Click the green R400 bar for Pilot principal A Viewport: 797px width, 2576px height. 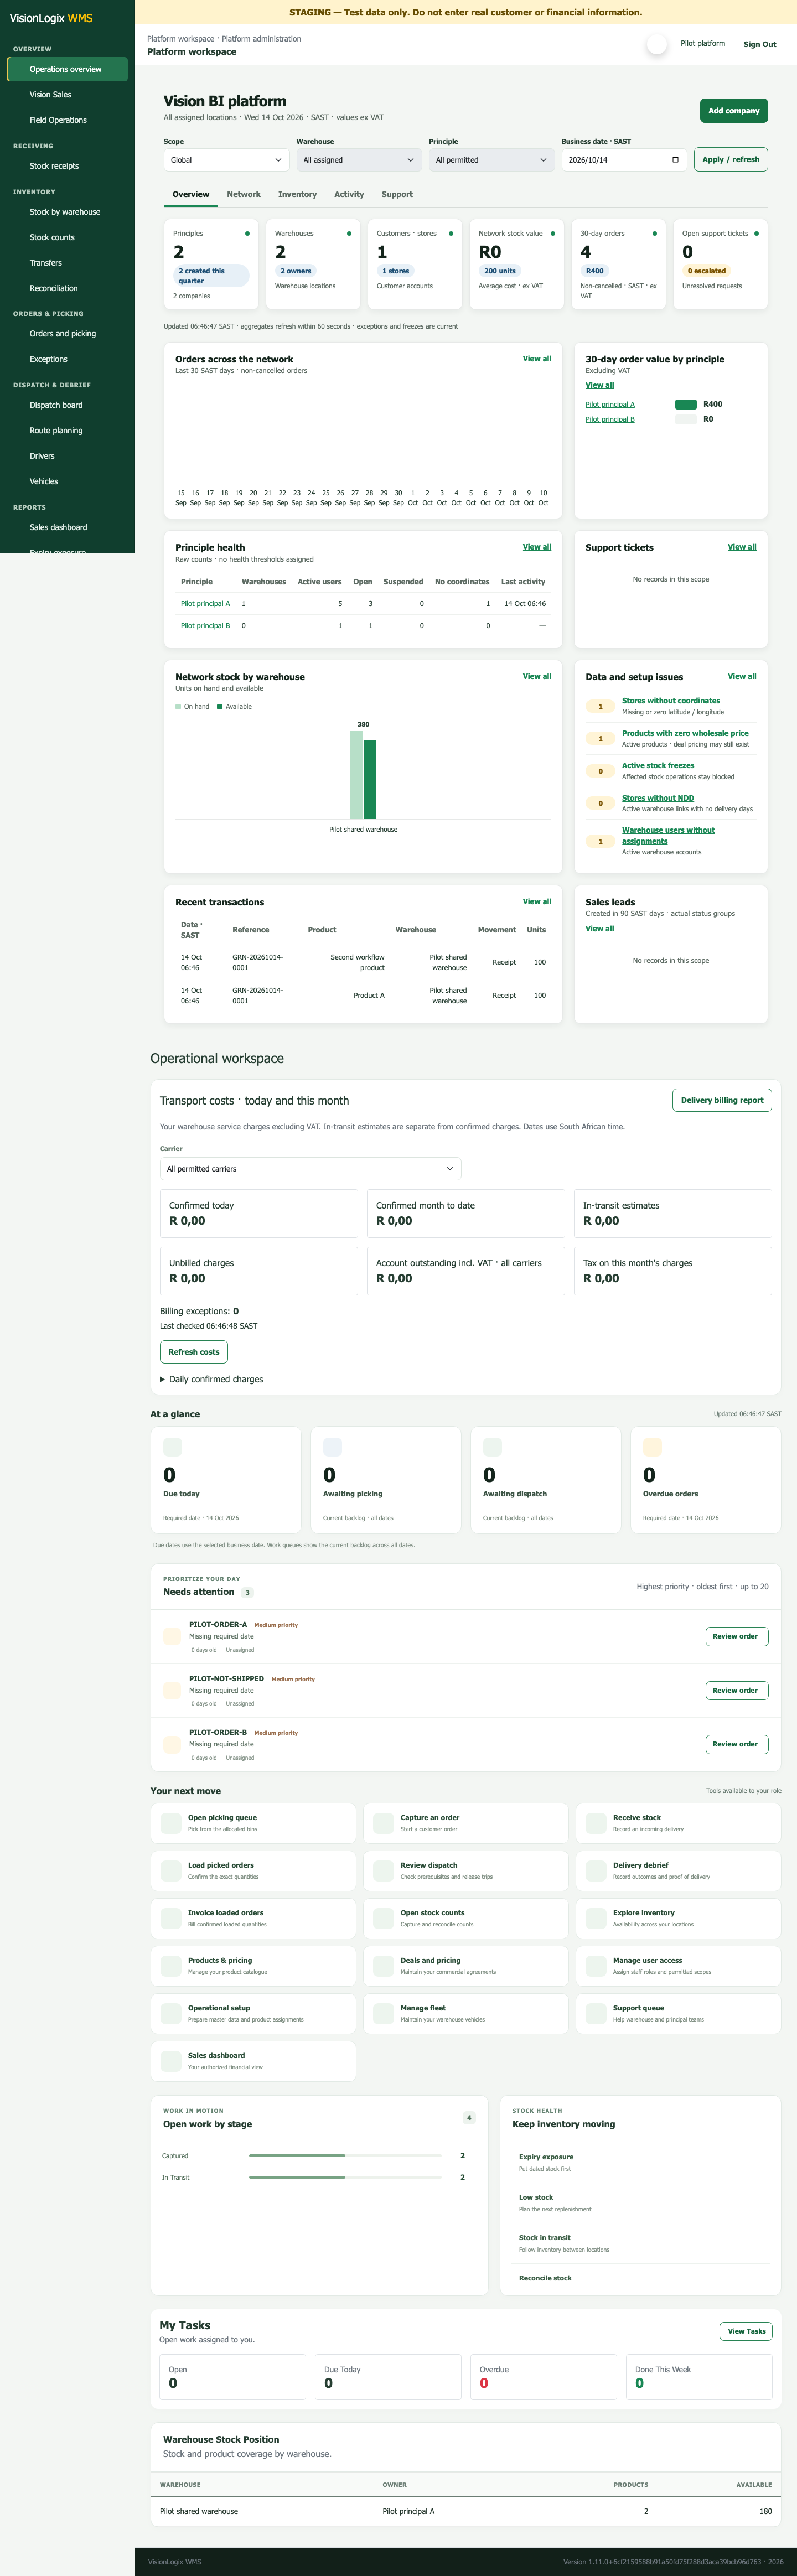point(686,405)
